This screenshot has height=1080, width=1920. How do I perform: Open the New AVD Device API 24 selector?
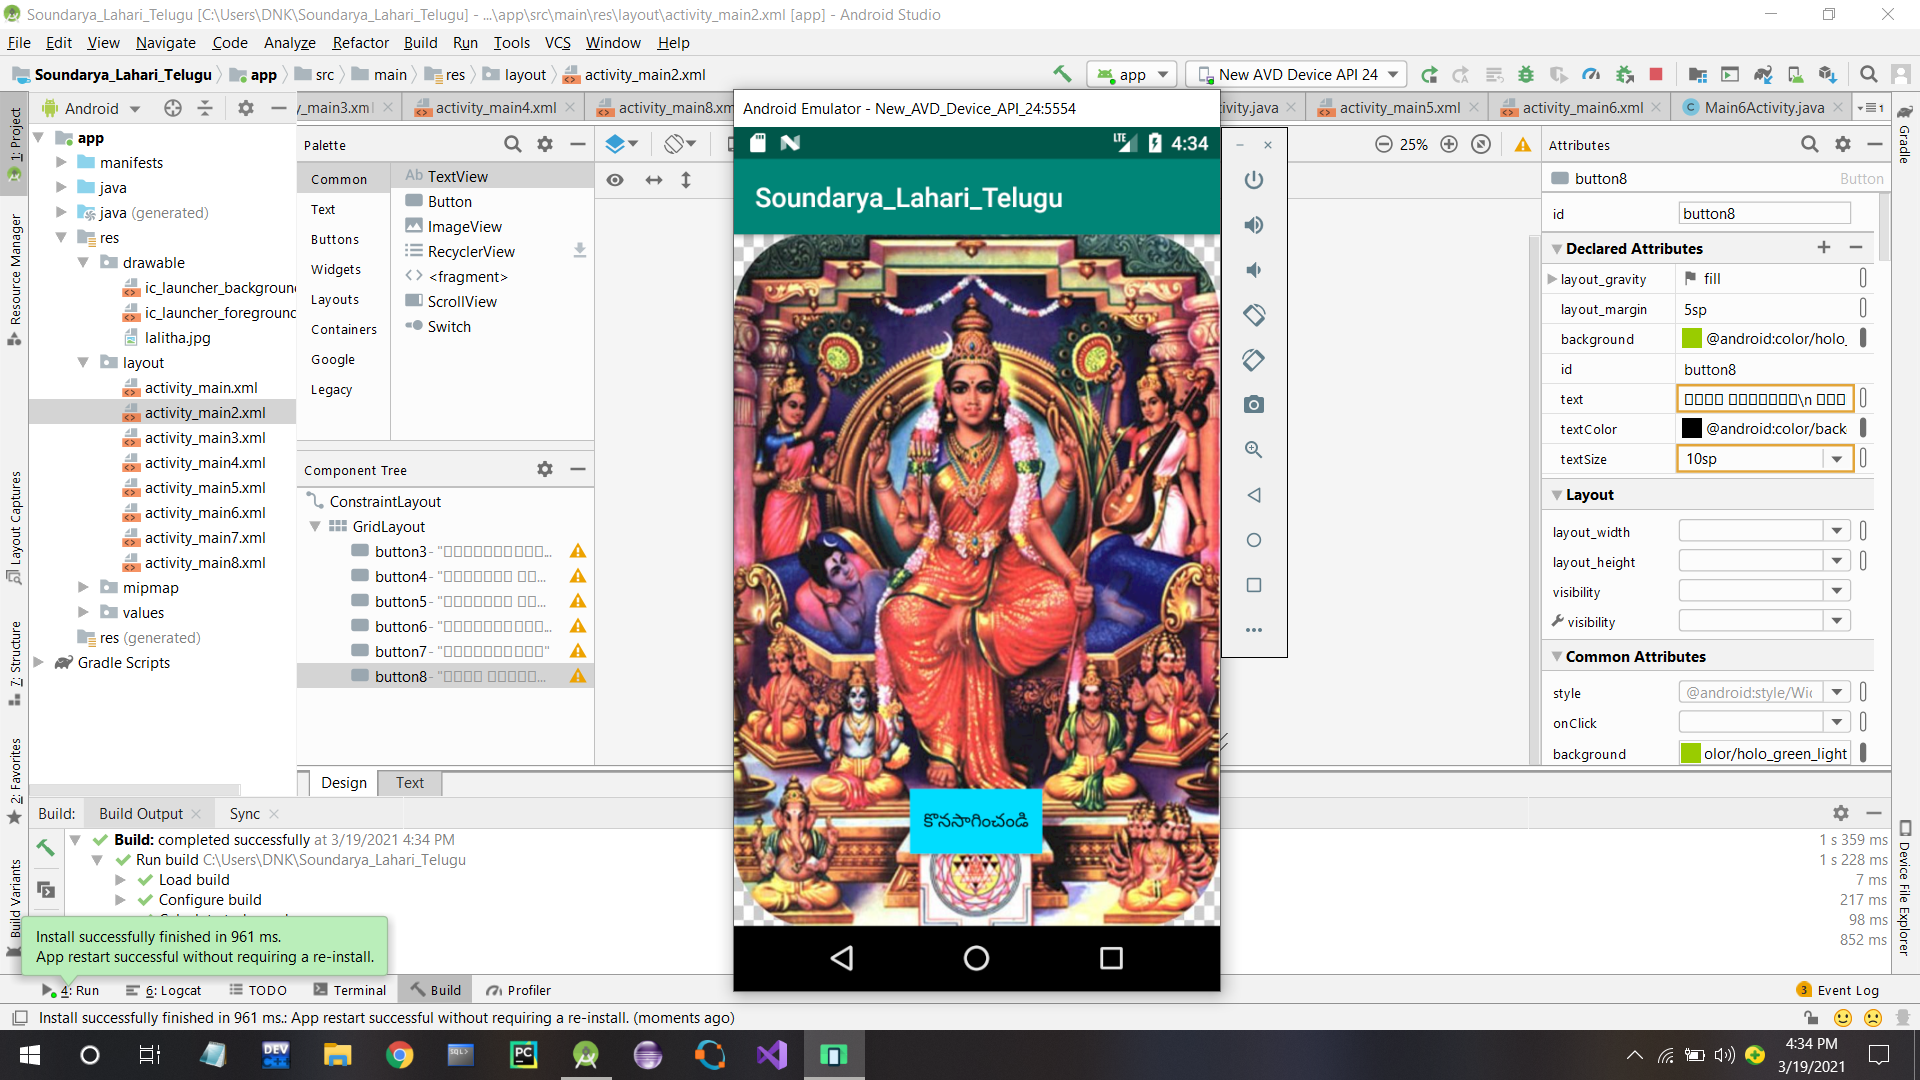1295,74
